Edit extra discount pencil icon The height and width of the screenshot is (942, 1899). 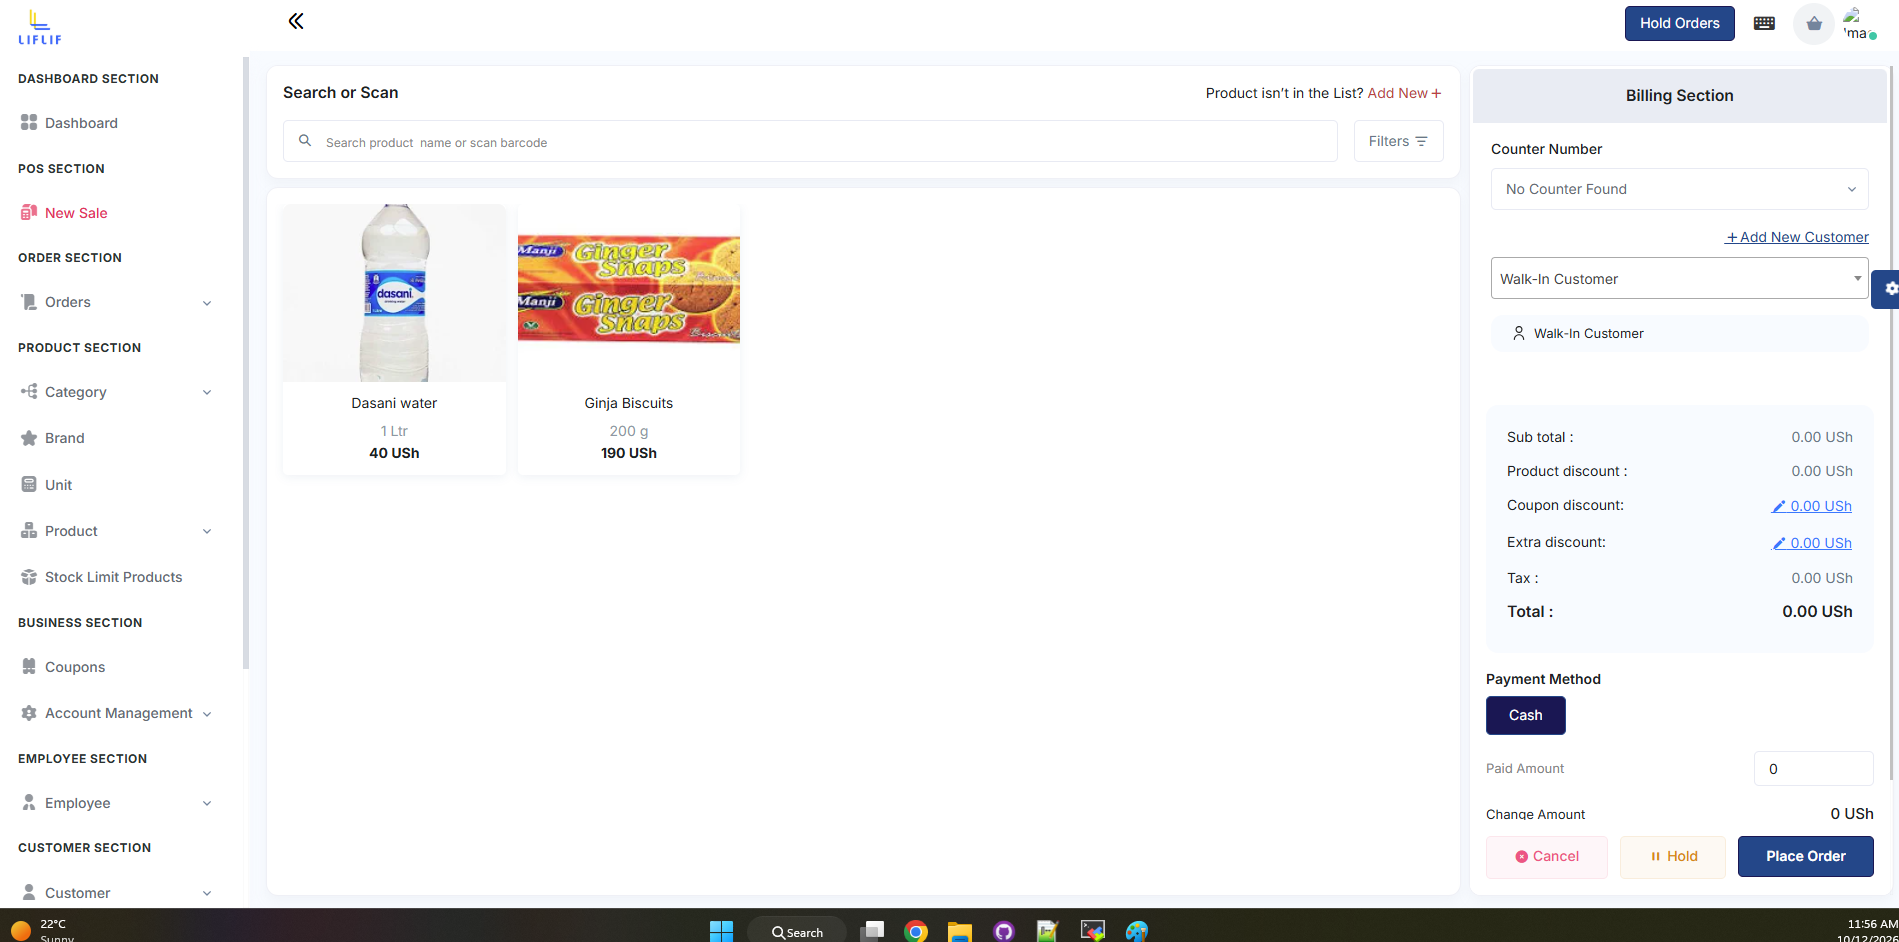(1779, 544)
